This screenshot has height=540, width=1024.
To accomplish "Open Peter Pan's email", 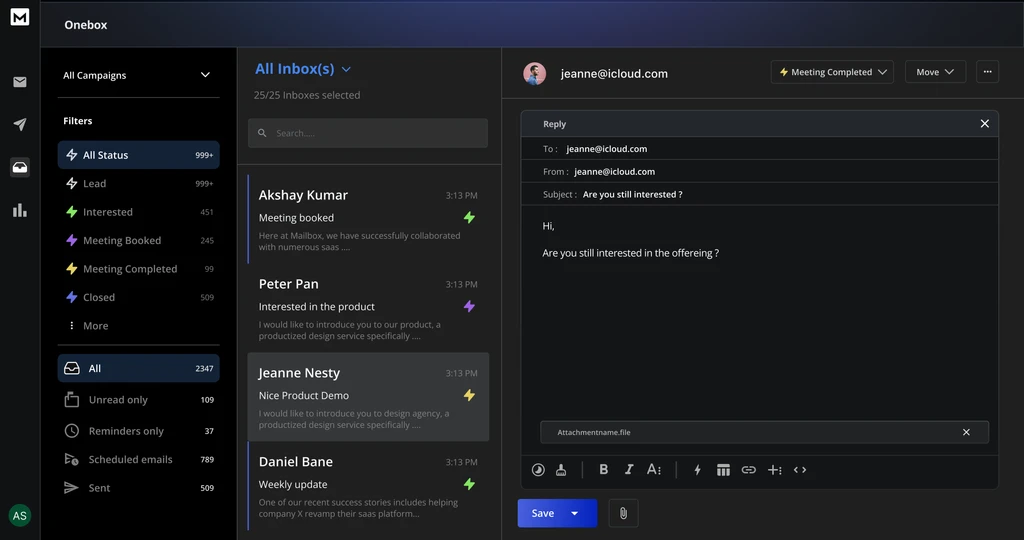I will [368, 308].
